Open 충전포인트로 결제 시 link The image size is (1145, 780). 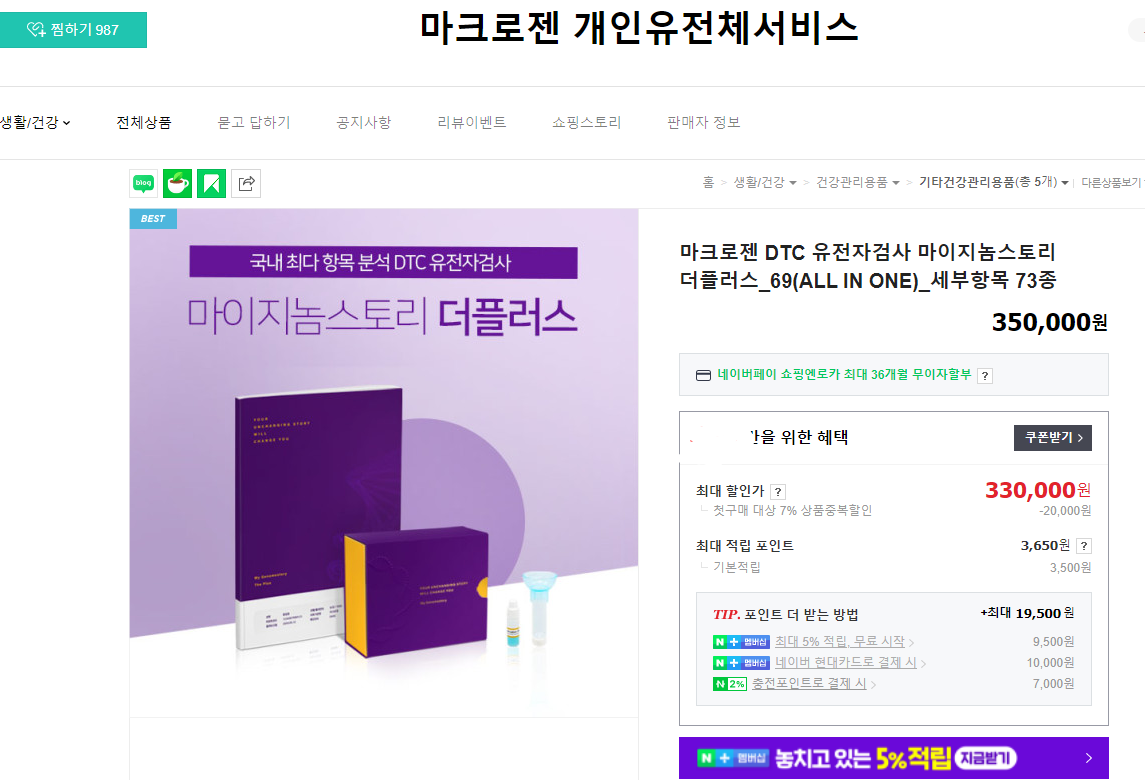click(809, 684)
